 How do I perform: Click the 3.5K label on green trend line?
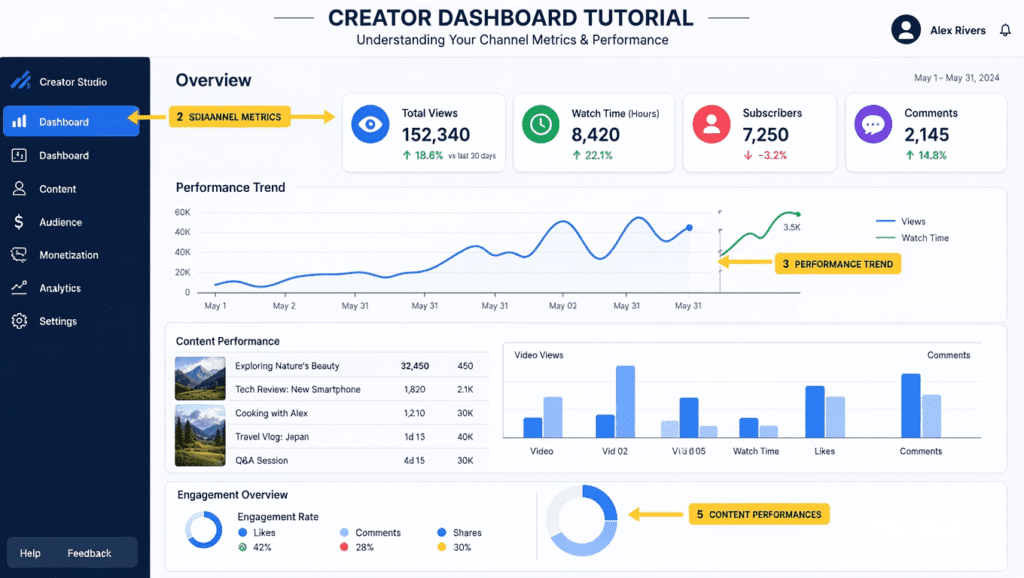(x=792, y=227)
